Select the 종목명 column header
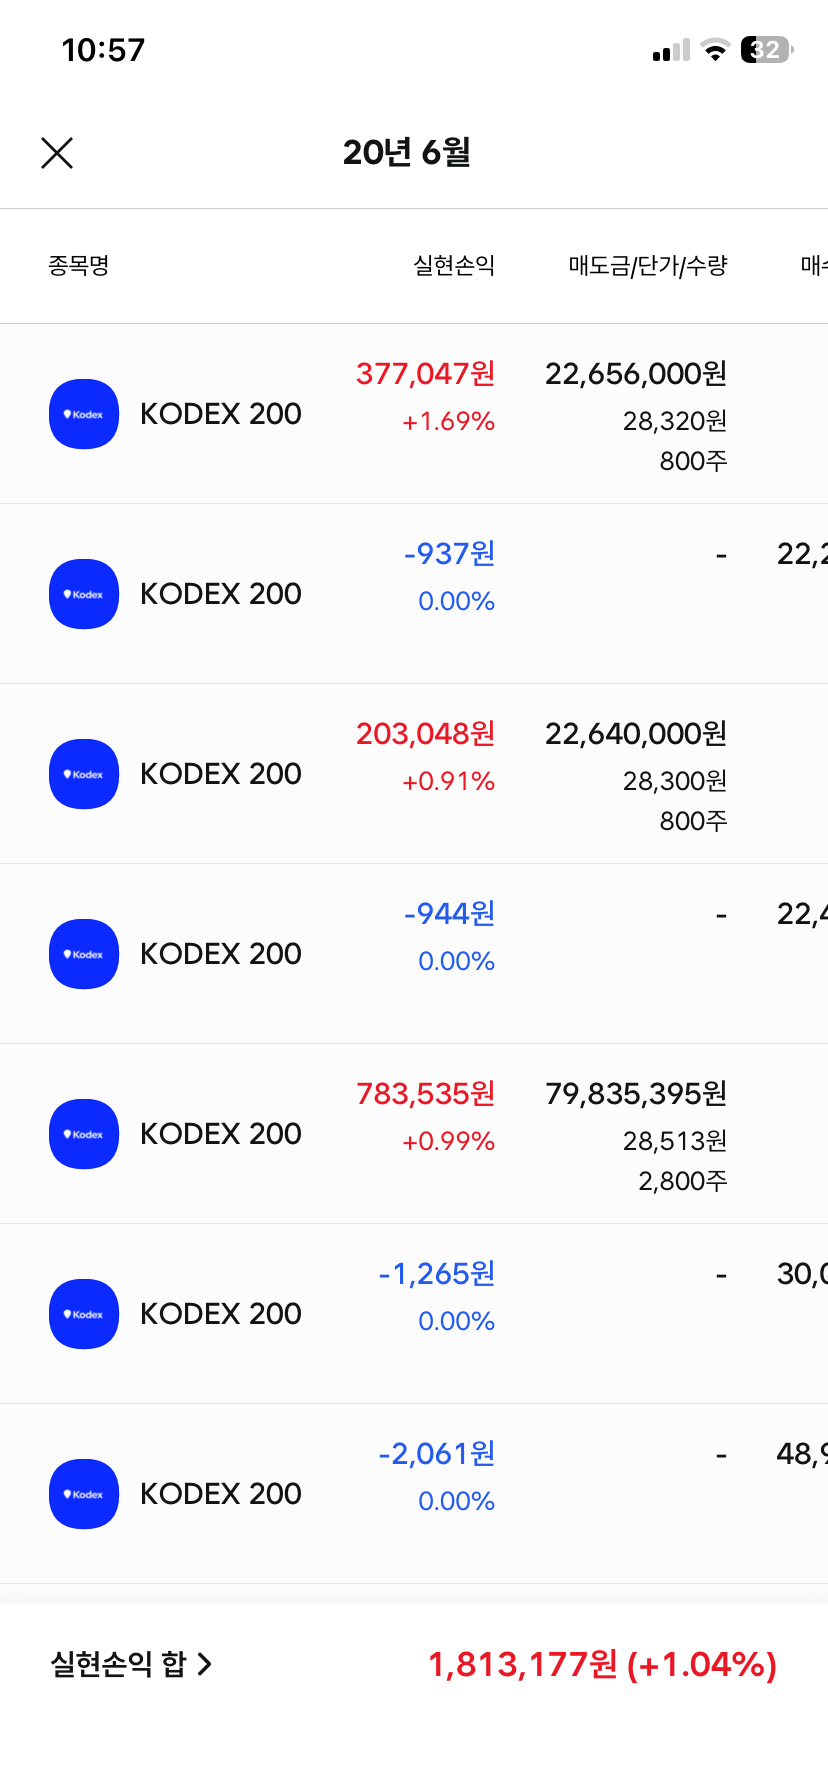Screen dimensions: 828x1792 [x=79, y=266]
